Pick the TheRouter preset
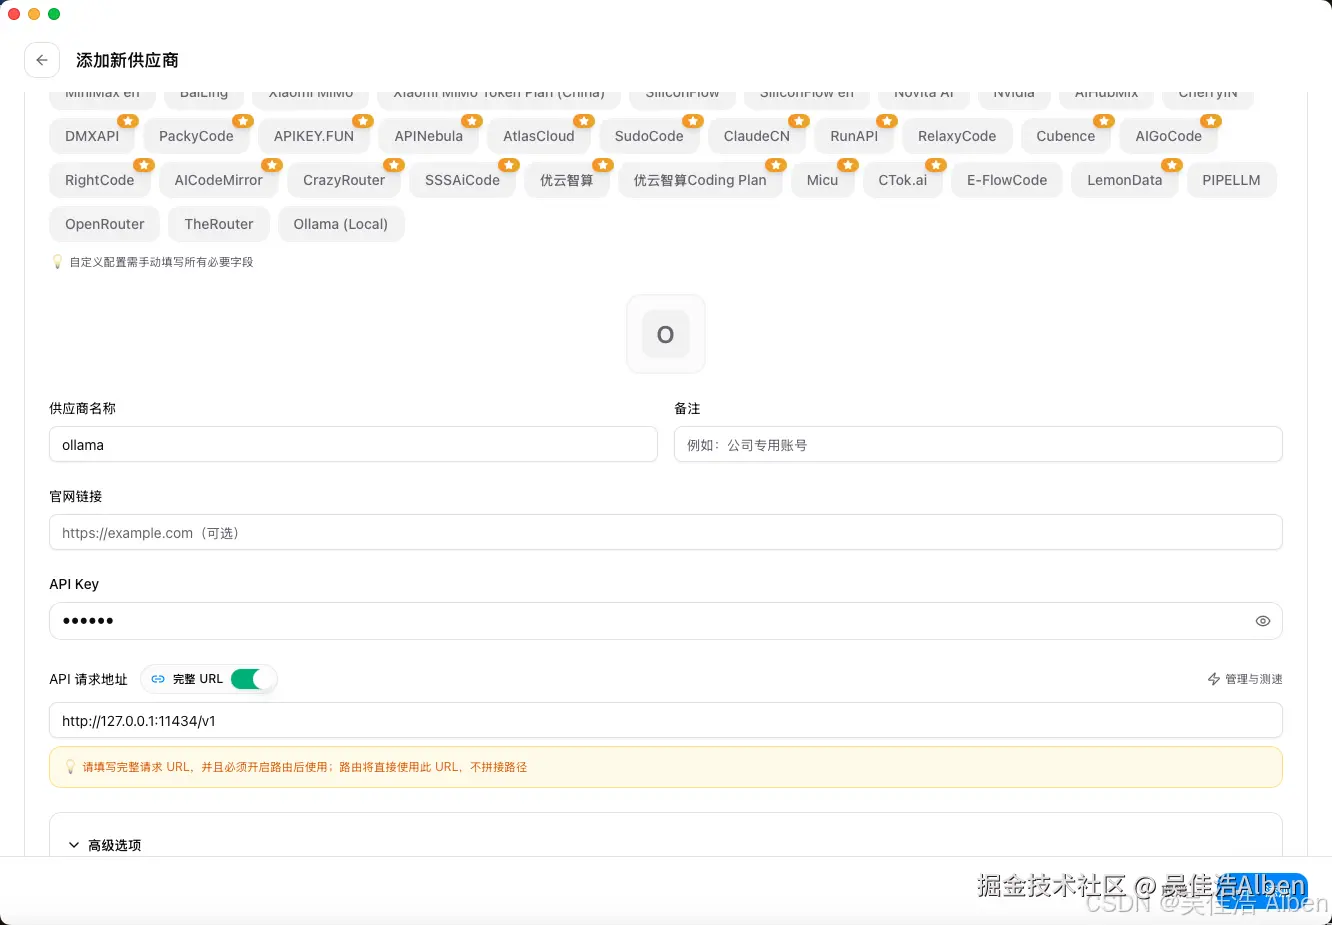The width and height of the screenshot is (1332, 925). (219, 224)
